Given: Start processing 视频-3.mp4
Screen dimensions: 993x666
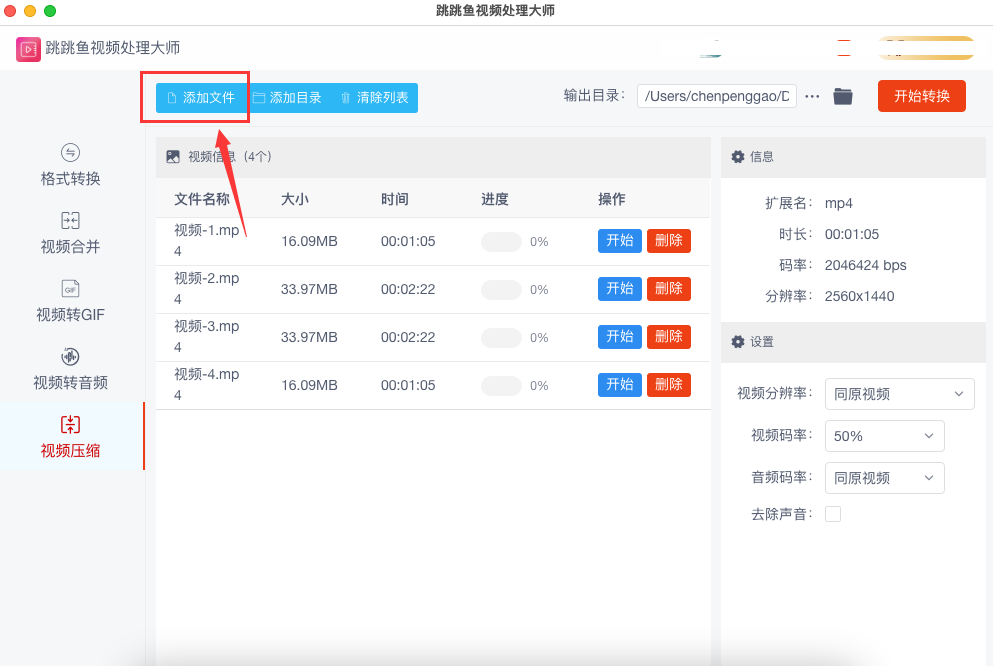Looking at the screenshot, I should point(619,337).
